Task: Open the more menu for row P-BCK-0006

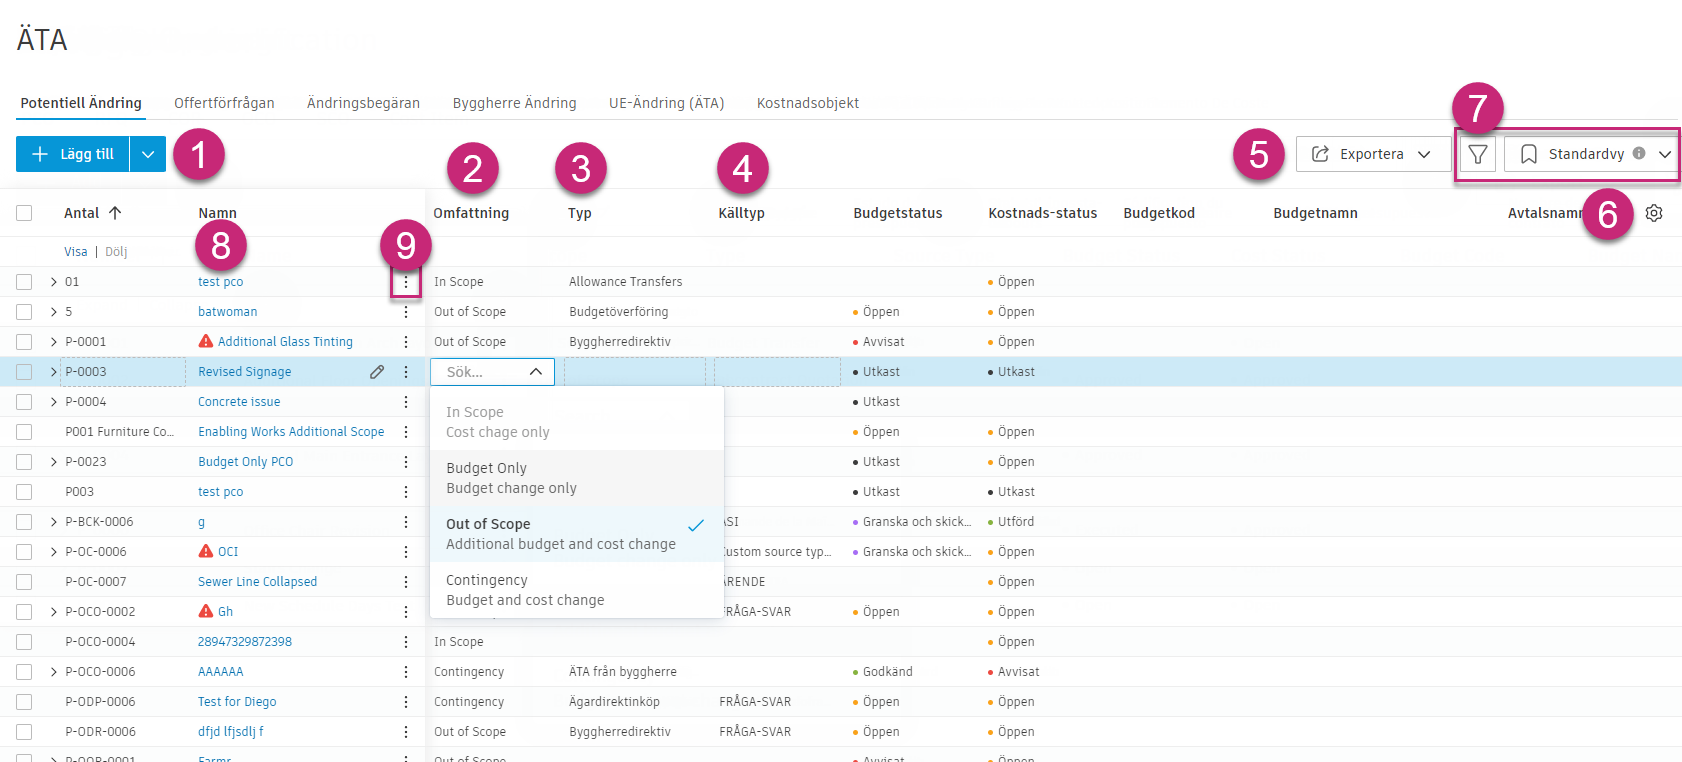Action: 406,522
